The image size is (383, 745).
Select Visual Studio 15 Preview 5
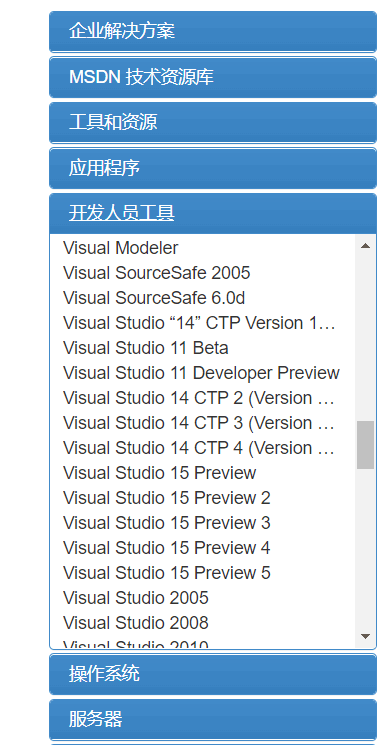pos(167,573)
